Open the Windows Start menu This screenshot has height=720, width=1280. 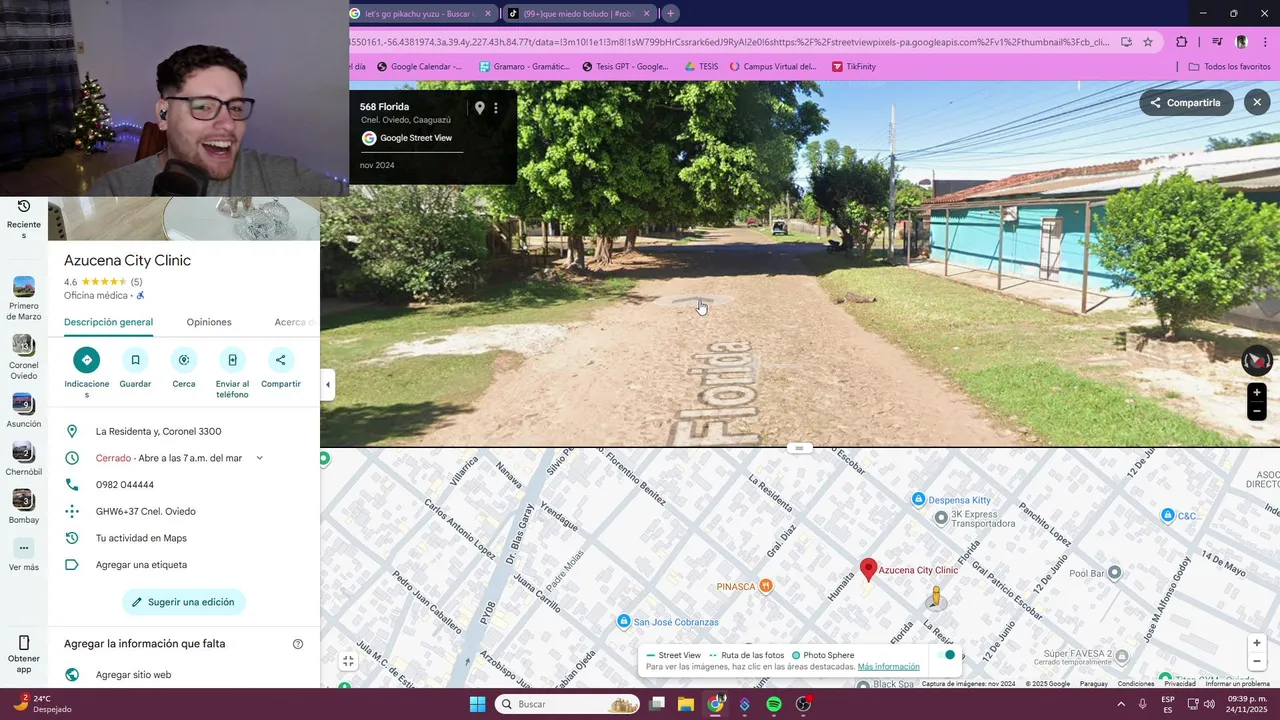tap(477, 704)
